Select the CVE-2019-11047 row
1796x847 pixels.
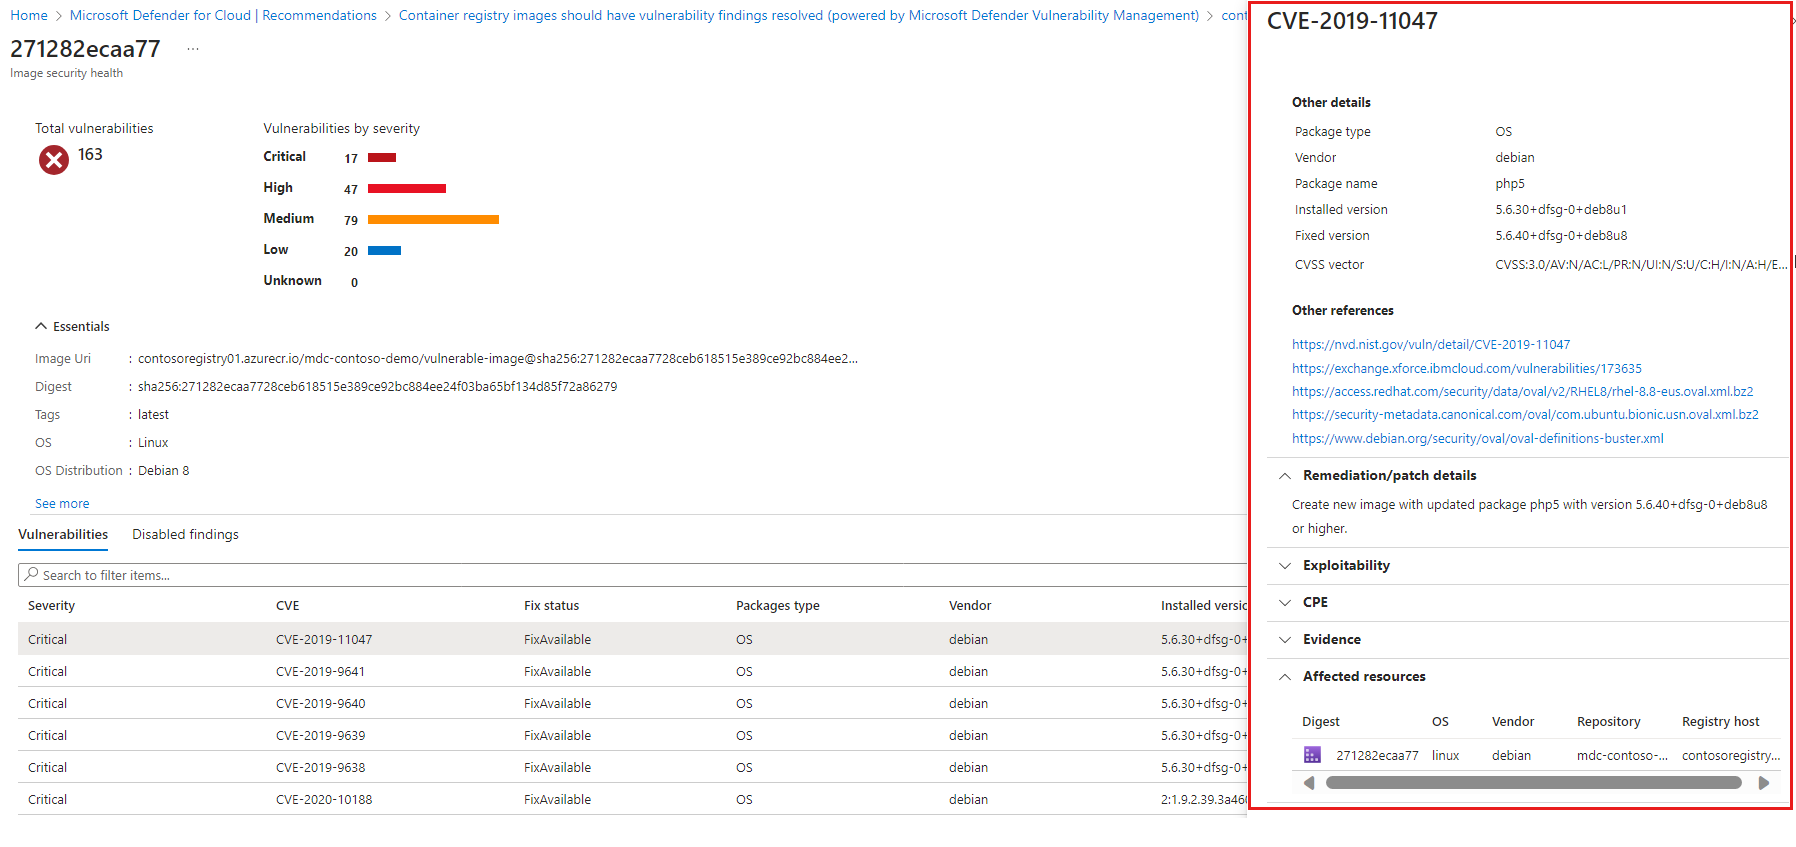click(x=632, y=639)
